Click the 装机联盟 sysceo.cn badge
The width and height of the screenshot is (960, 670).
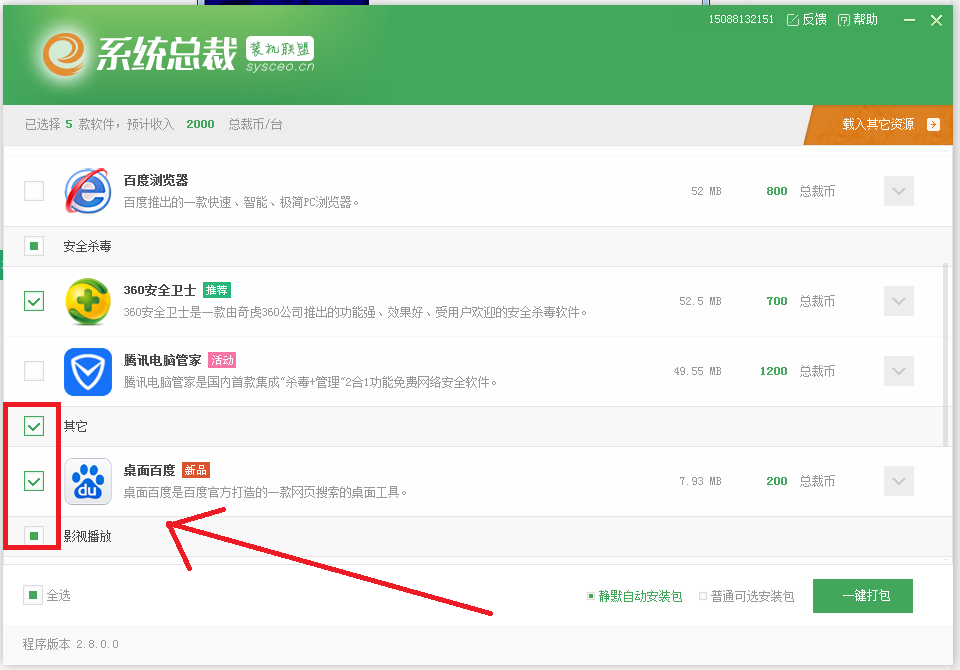(x=280, y=55)
